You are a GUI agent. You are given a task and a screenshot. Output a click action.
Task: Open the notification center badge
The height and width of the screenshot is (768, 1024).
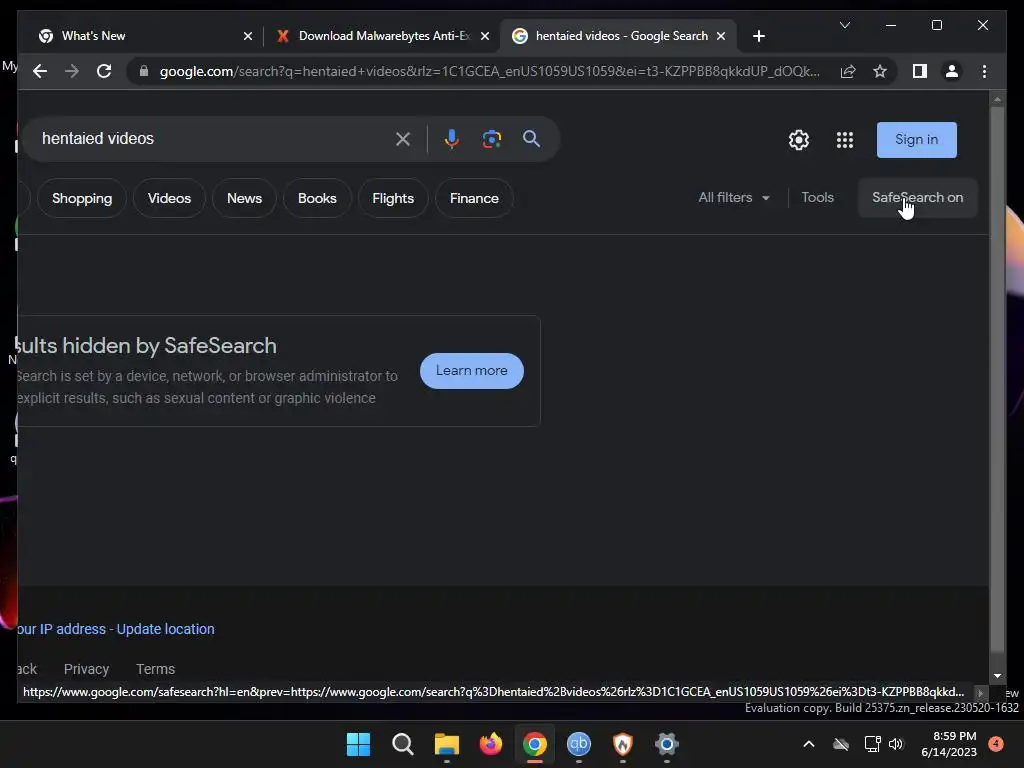[996, 744]
